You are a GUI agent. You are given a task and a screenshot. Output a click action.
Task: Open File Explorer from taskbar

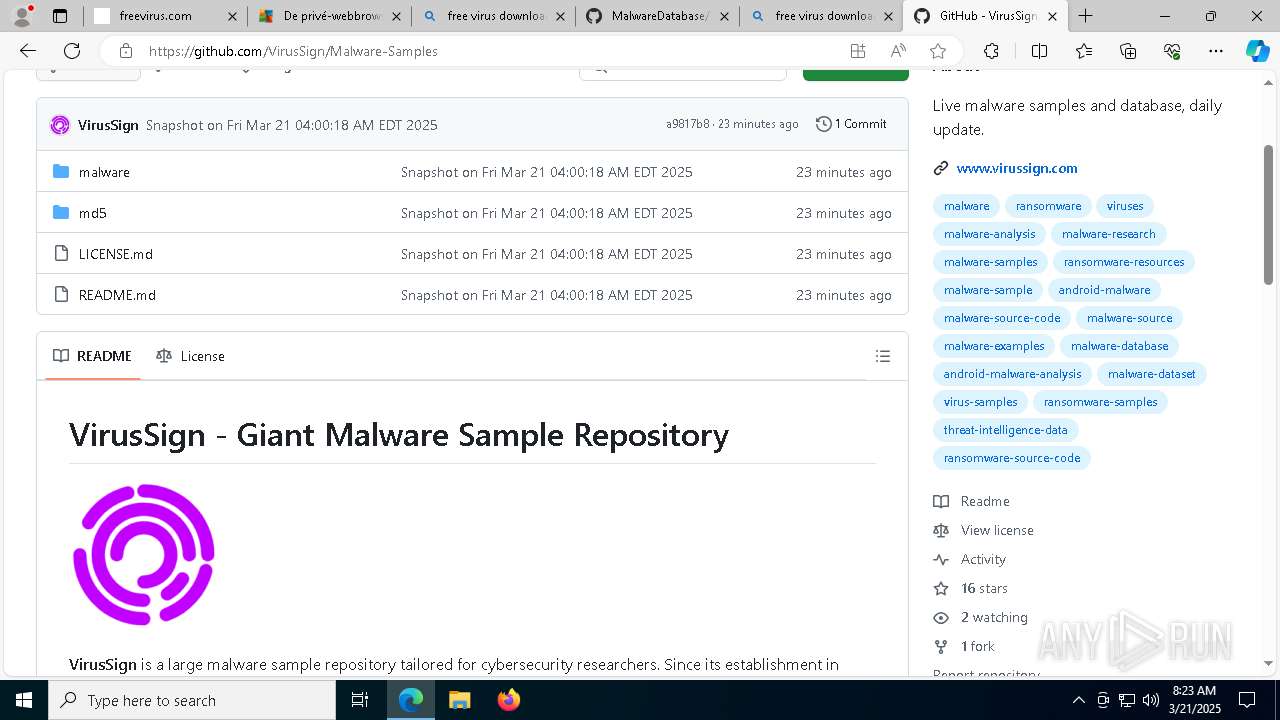coord(459,700)
